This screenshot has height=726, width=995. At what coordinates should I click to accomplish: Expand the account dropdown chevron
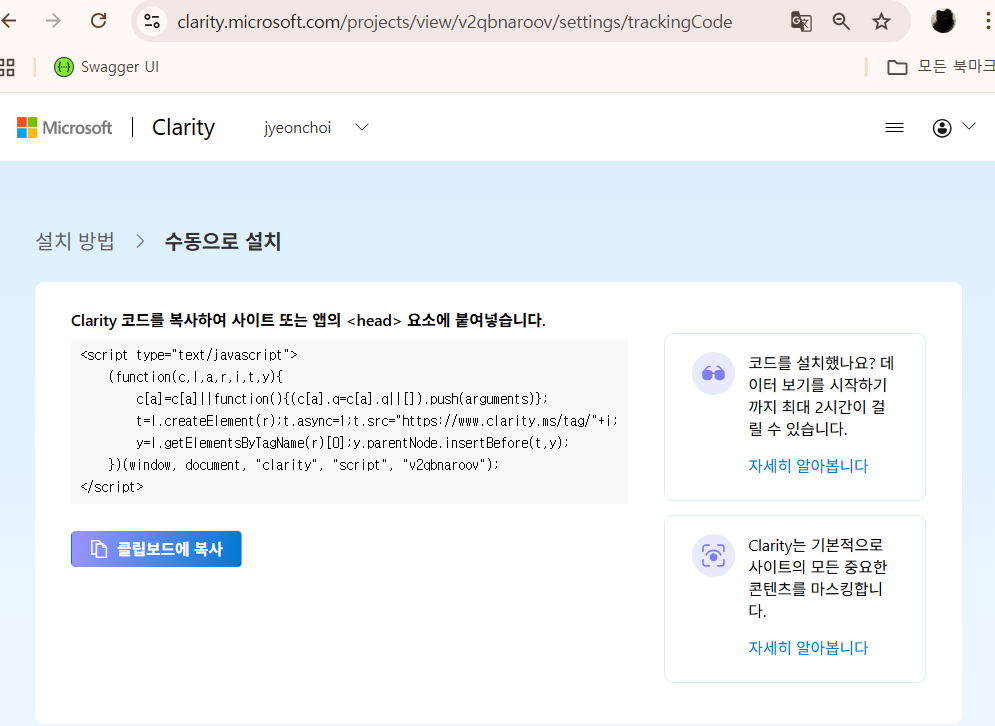(x=968, y=126)
